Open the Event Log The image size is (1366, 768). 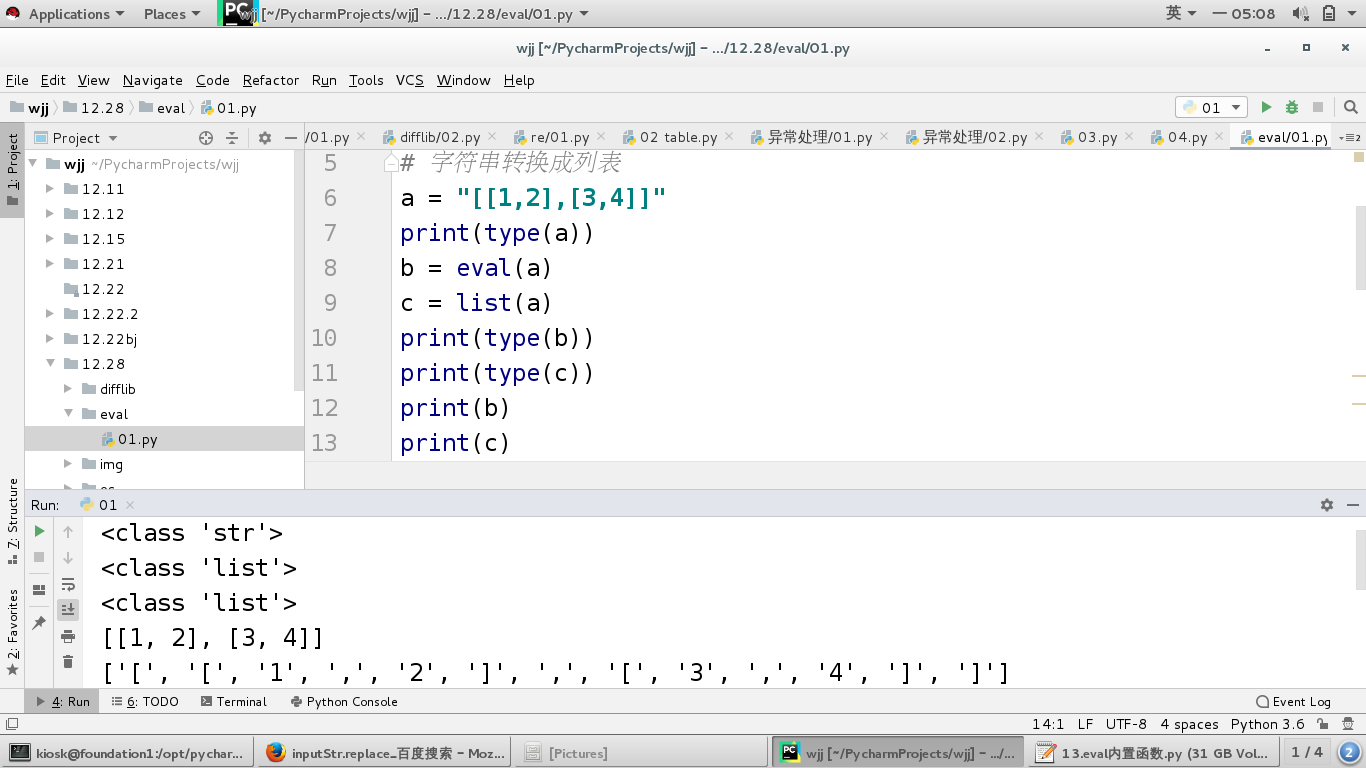(x=1293, y=702)
